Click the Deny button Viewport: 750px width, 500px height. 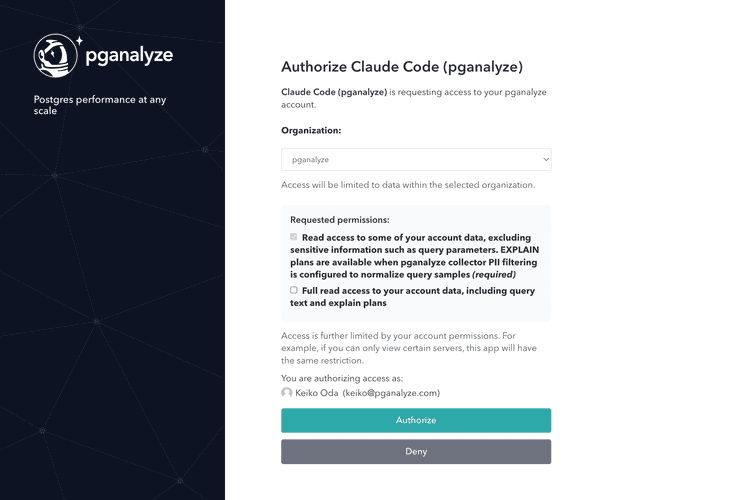pyautogui.click(x=416, y=452)
